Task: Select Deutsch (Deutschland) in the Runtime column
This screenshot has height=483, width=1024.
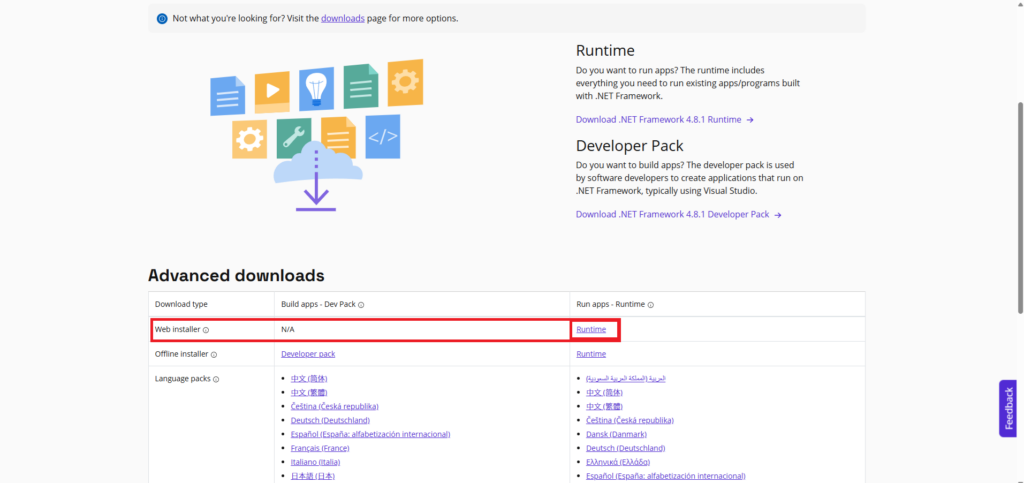Action: click(626, 448)
